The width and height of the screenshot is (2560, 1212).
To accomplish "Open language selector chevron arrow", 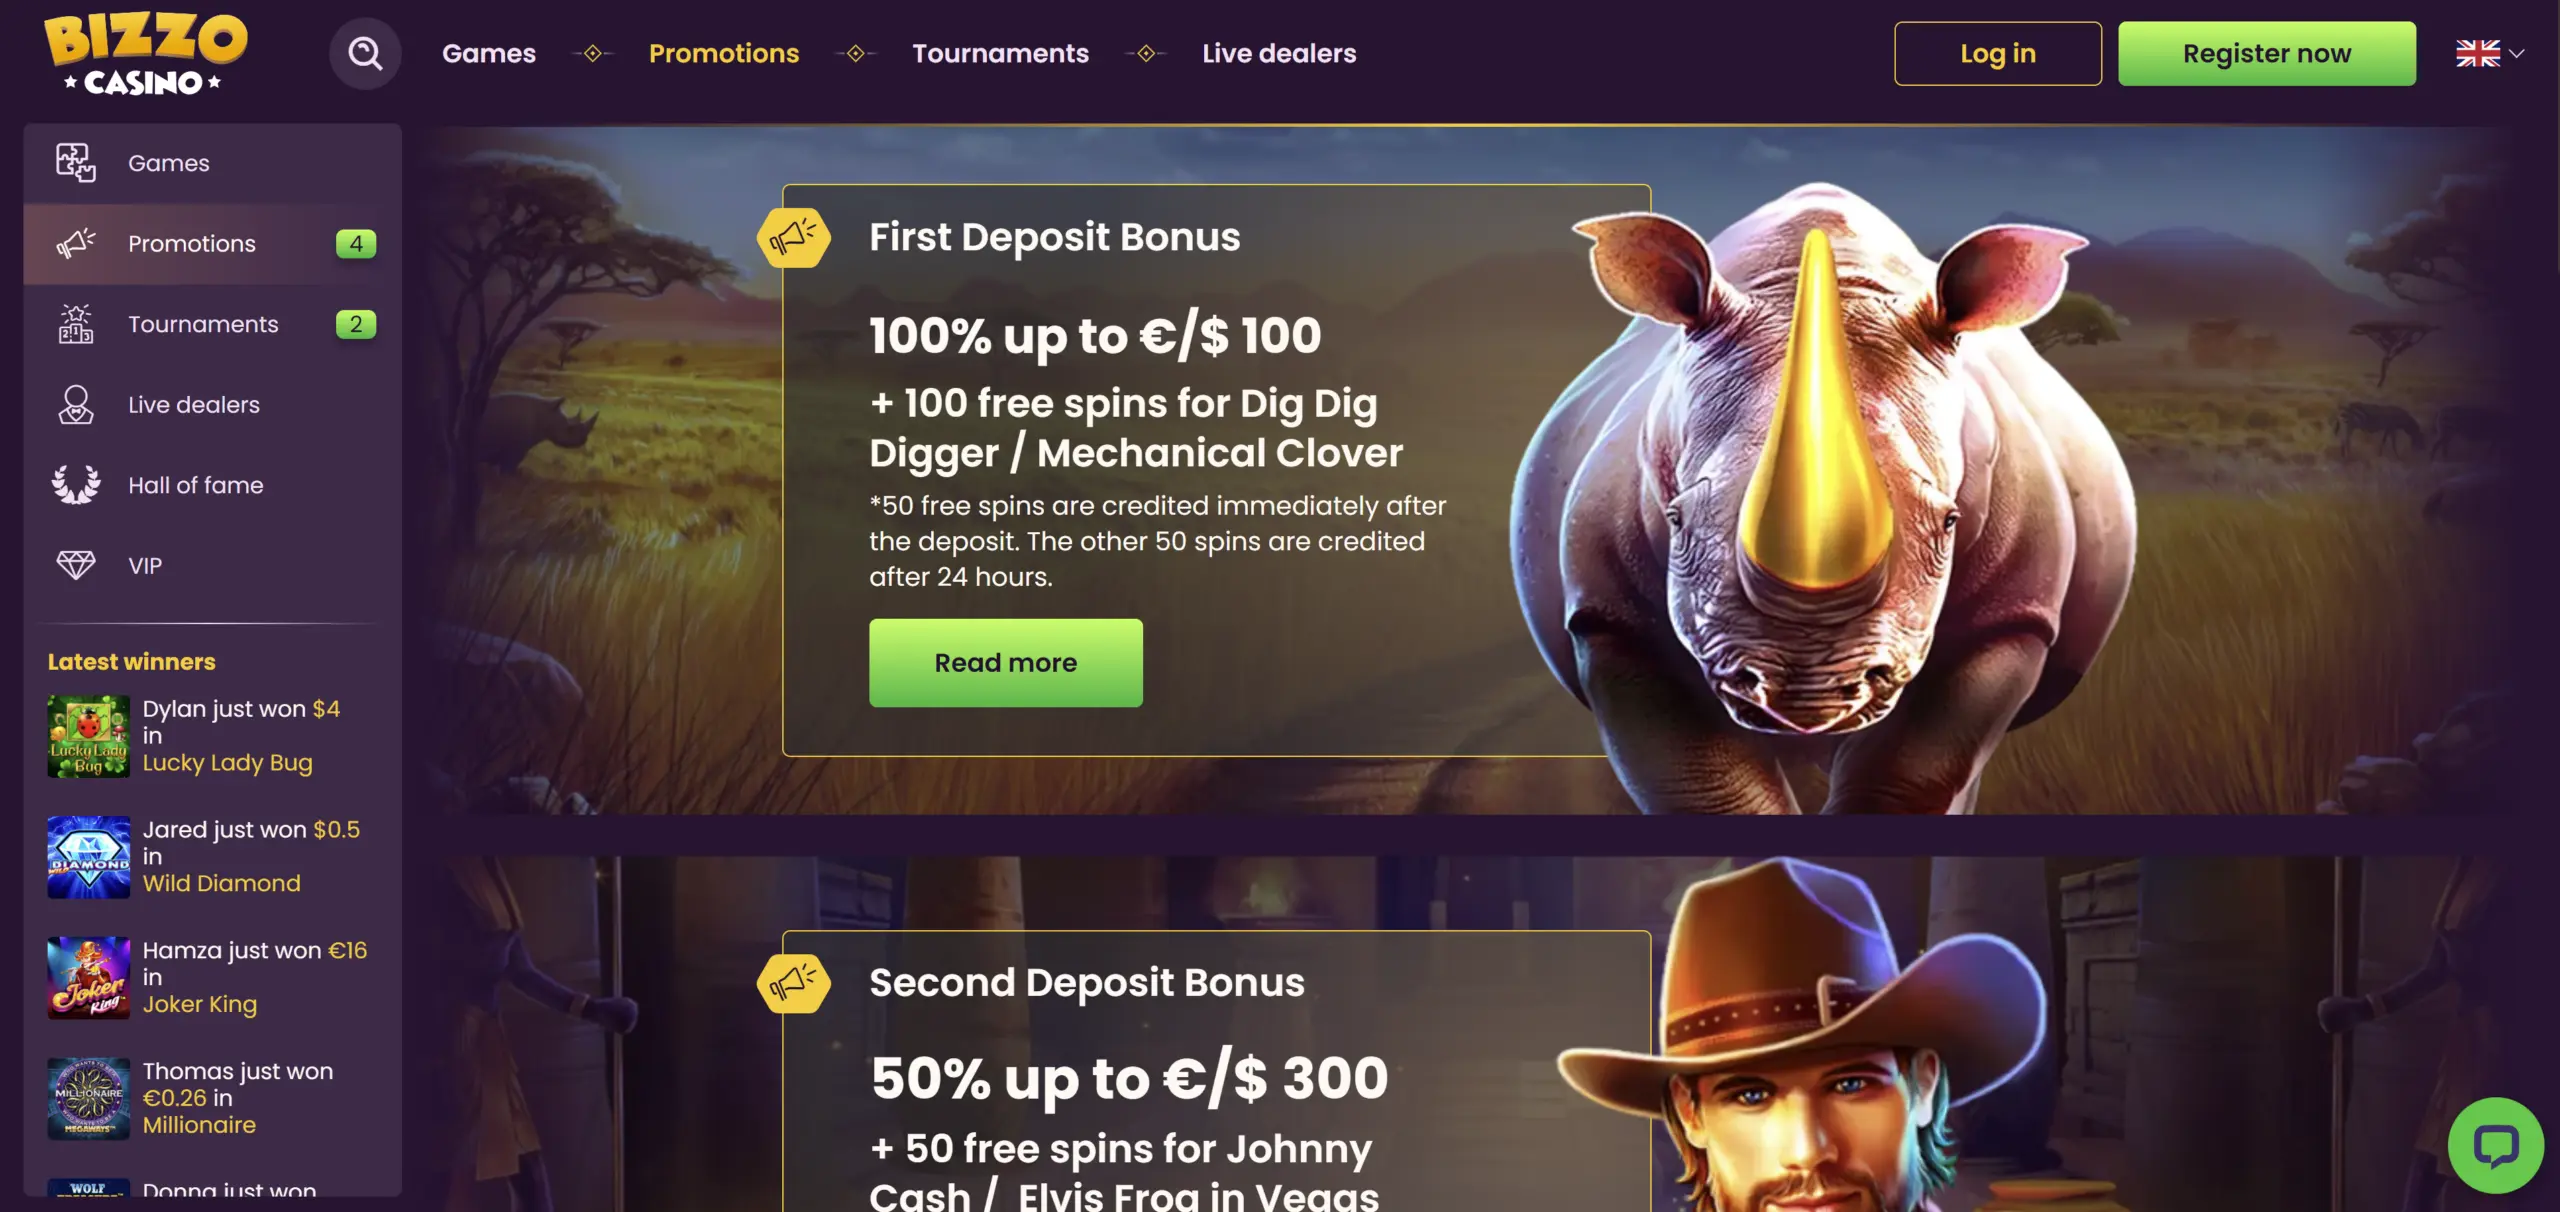I will [2517, 53].
